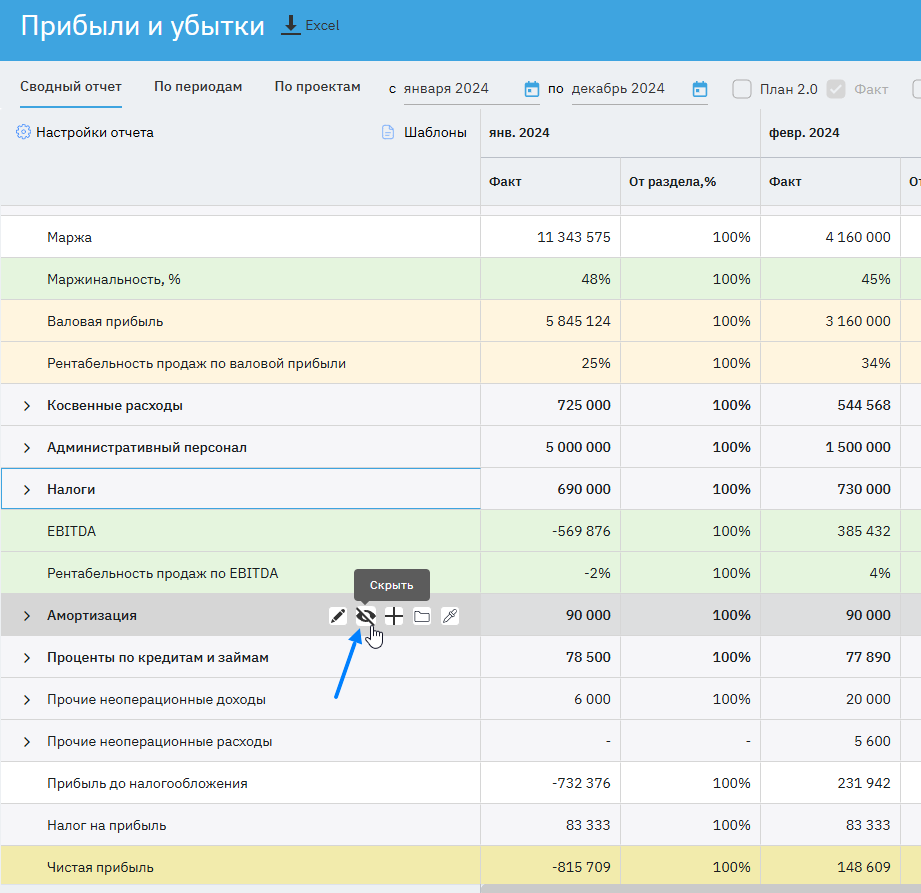The image size is (921, 893).
Task: Open the Сводный отчет tab
Action: point(71,87)
